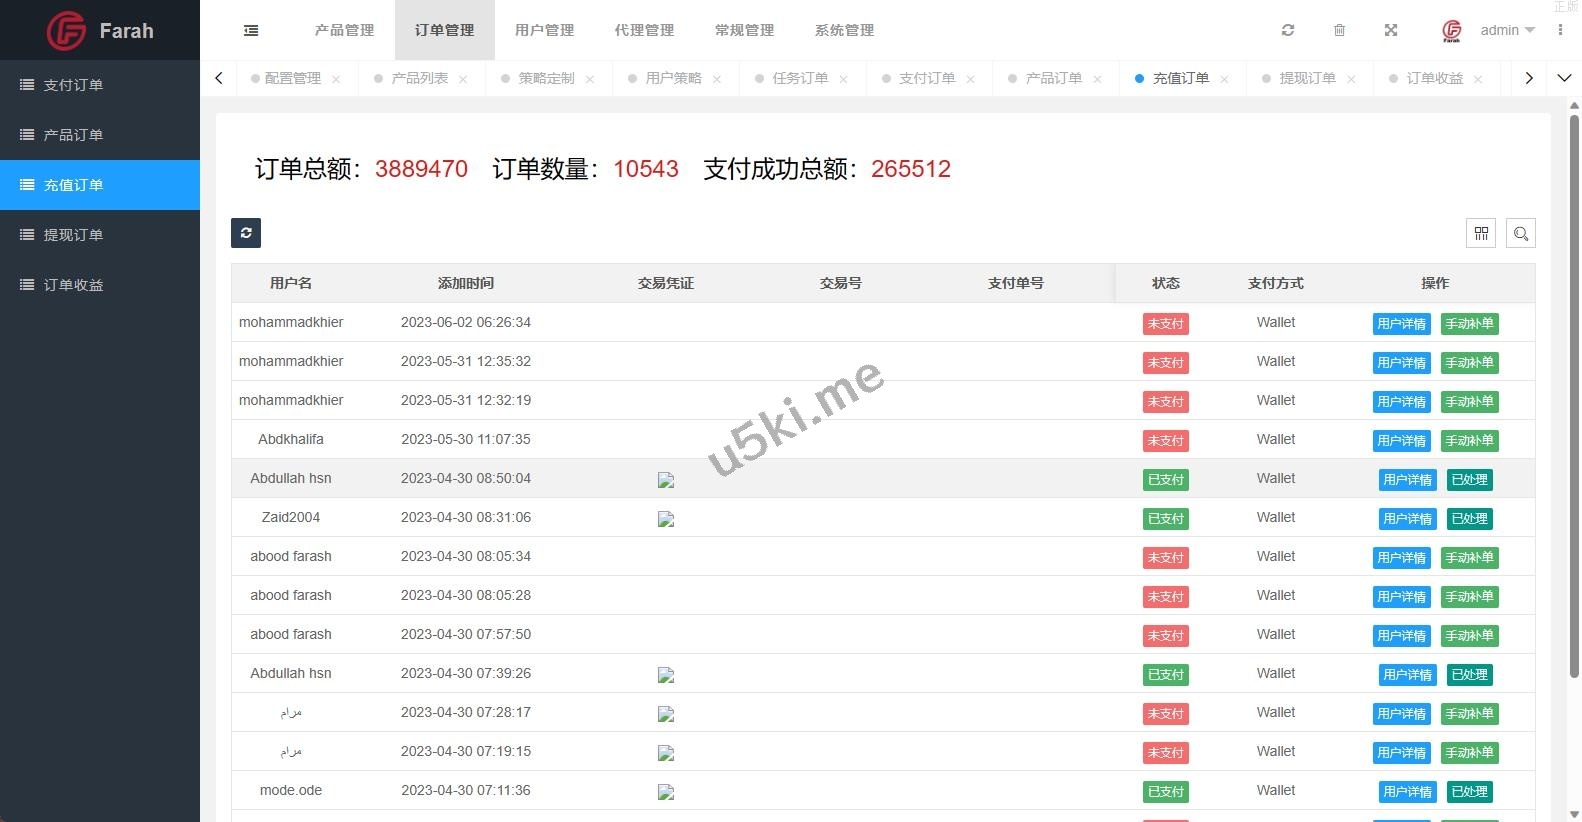Toggle fullscreen with the expand icon
Image resolution: width=1582 pixels, height=822 pixels.
pos(1390,31)
